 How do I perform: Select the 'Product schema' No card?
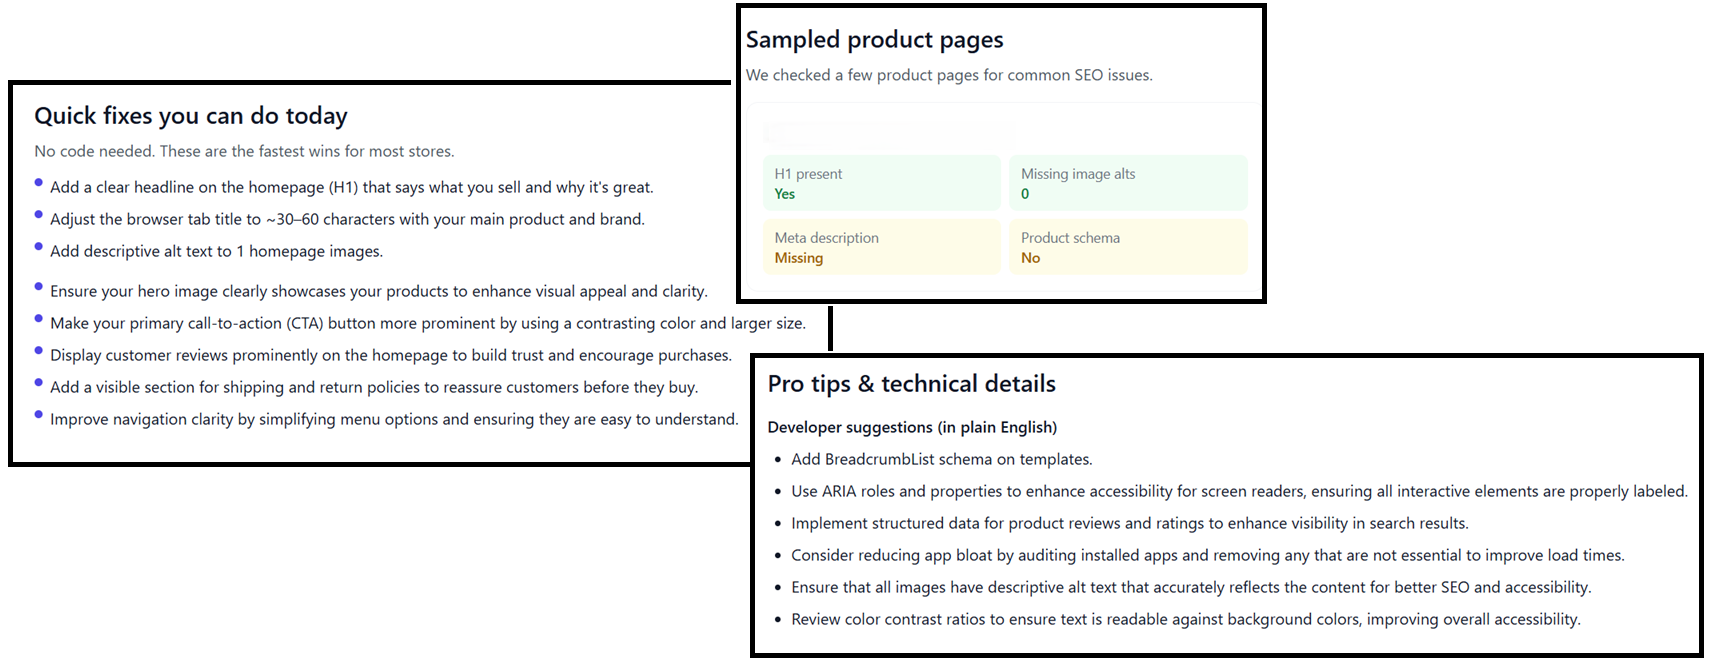(x=1127, y=247)
